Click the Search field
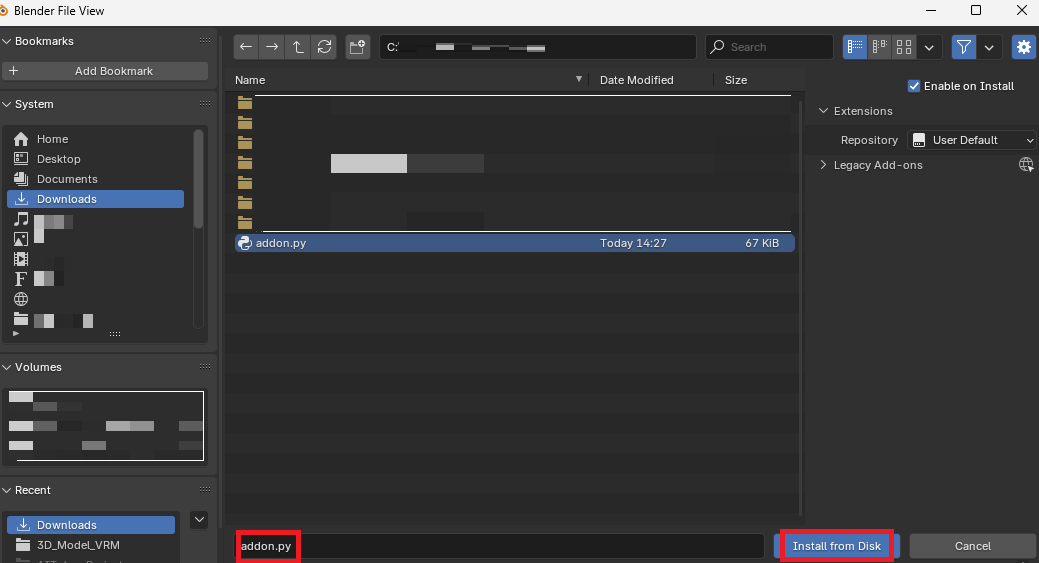The height and width of the screenshot is (563, 1039). (x=769, y=47)
